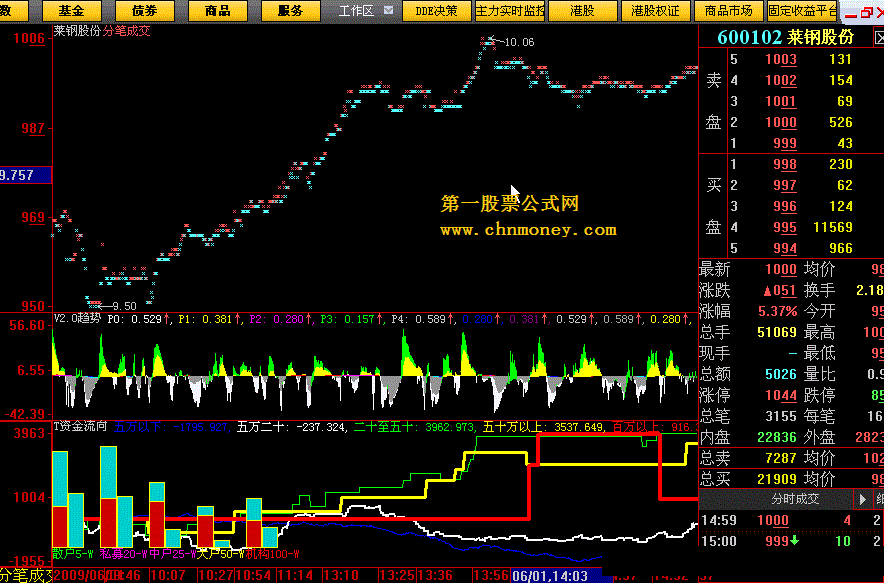Click the 私募20-W legend label
Screen dimensions: 884x583
pos(123,554)
